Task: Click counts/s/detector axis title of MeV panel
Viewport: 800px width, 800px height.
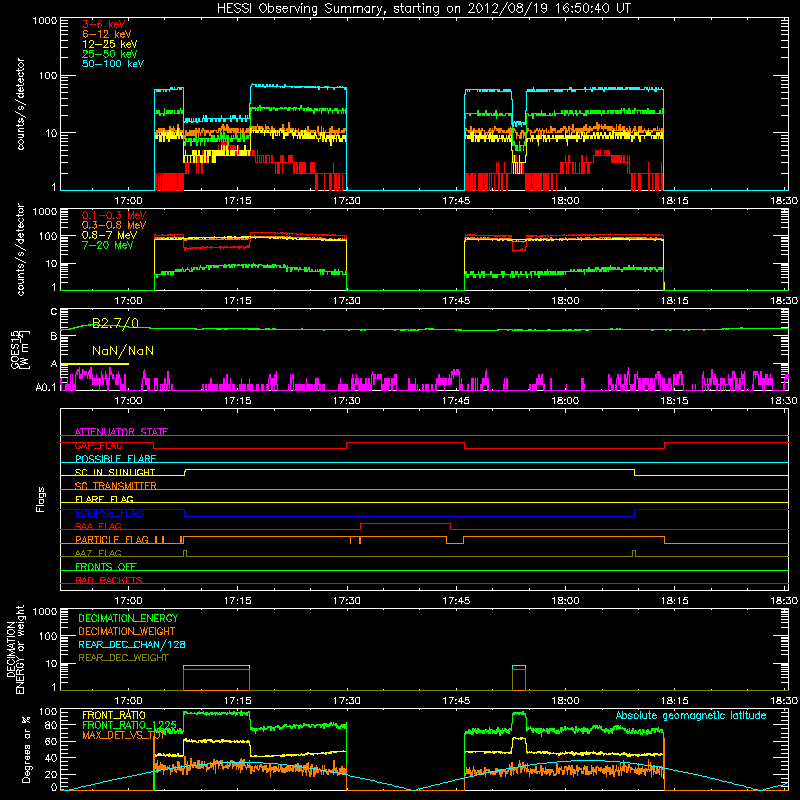Action: (x=20, y=249)
